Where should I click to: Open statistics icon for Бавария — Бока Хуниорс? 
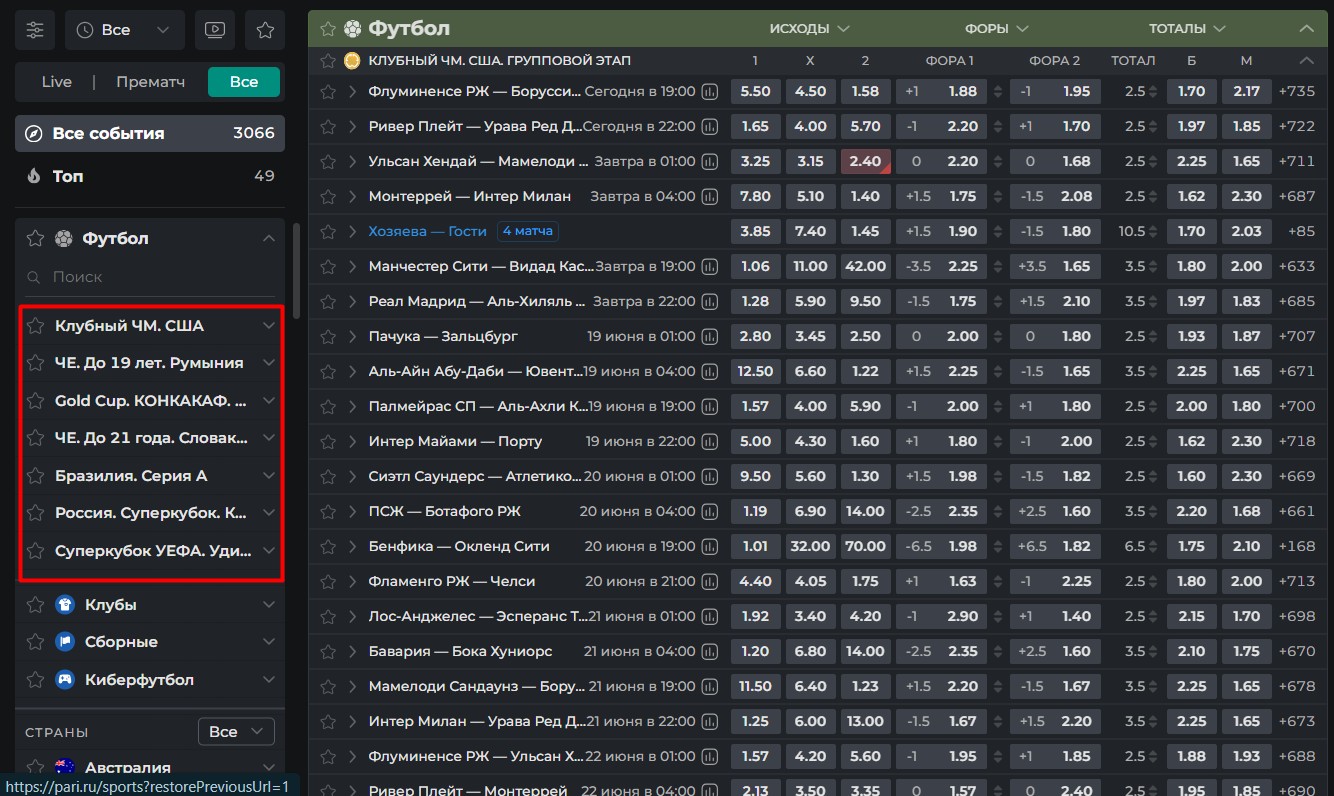pyautogui.click(x=710, y=651)
